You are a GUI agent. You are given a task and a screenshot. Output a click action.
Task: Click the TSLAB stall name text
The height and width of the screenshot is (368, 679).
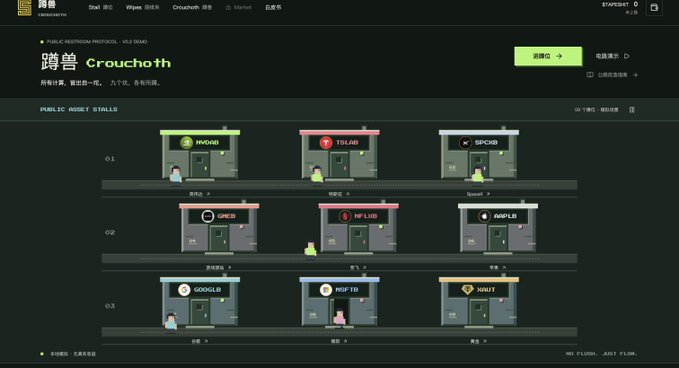coord(347,142)
